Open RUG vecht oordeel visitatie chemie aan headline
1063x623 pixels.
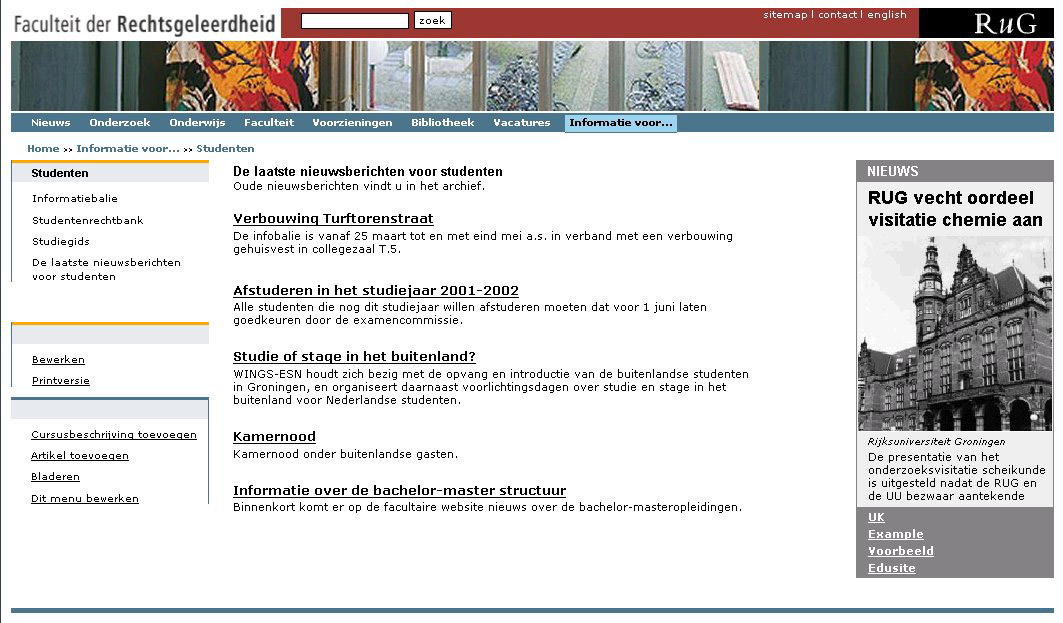coord(955,209)
